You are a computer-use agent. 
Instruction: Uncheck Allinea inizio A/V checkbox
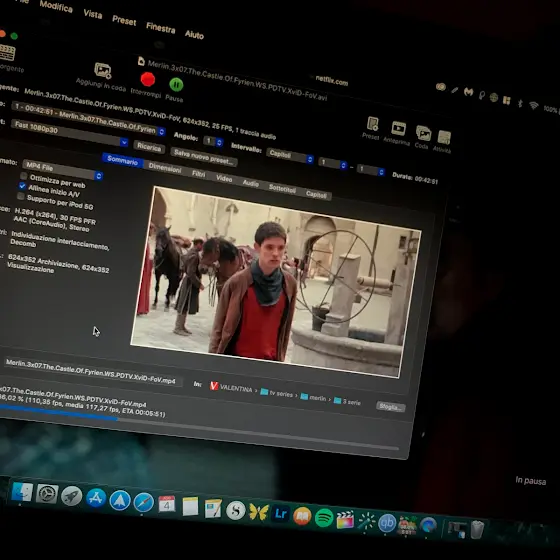(x=22, y=186)
